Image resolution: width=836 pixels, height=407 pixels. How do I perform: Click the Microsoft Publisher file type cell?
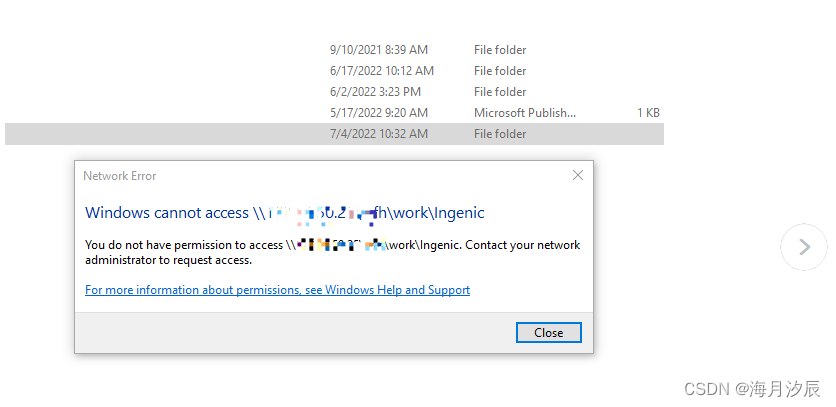[524, 113]
